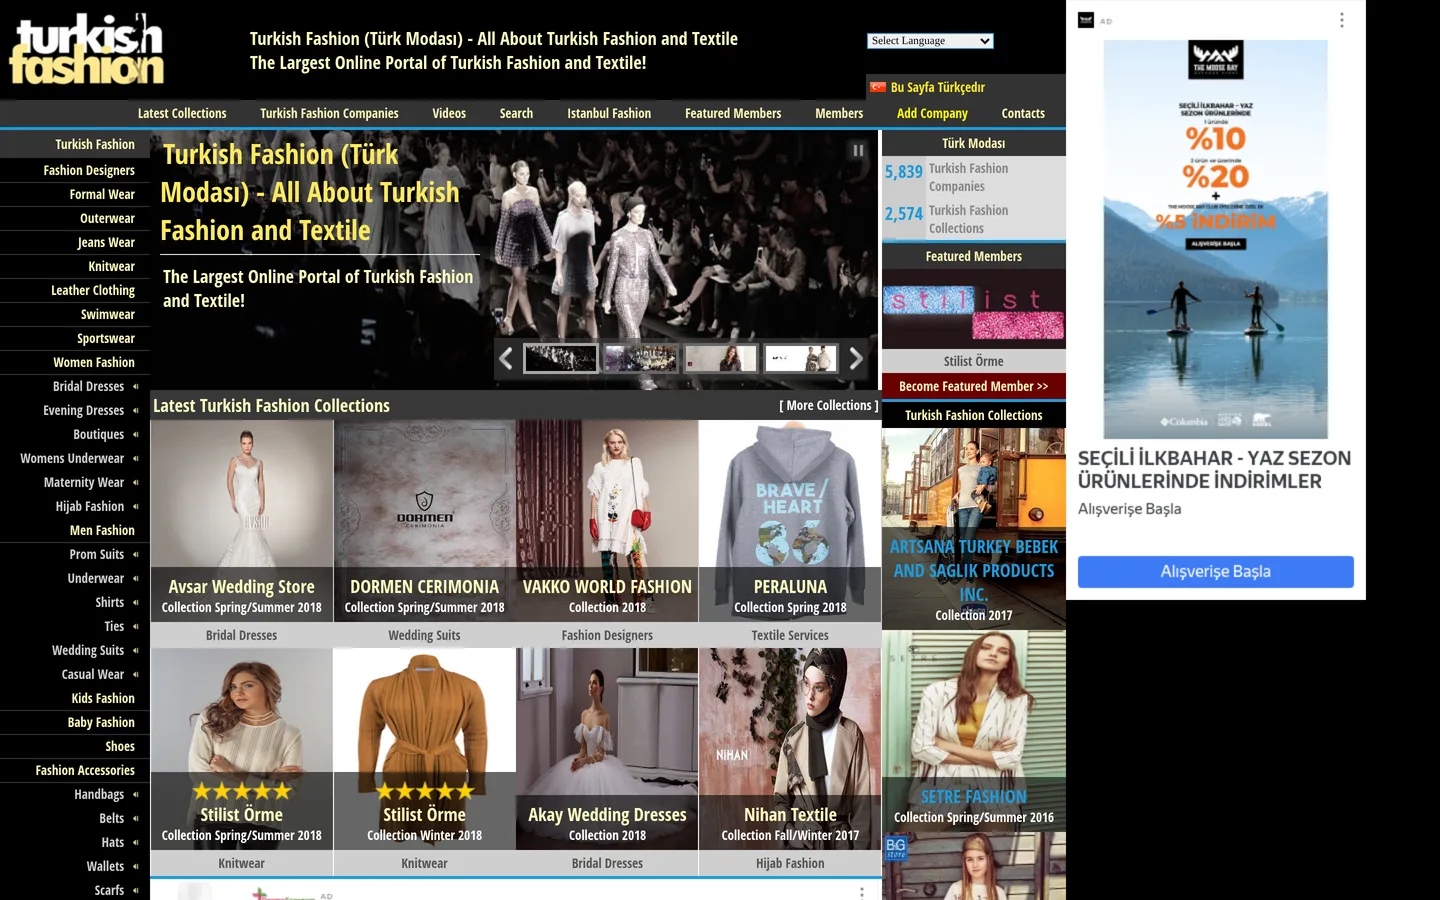This screenshot has width=1440, height=900.
Task: Open the Featured Members menu item
Action: pyautogui.click(x=733, y=114)
